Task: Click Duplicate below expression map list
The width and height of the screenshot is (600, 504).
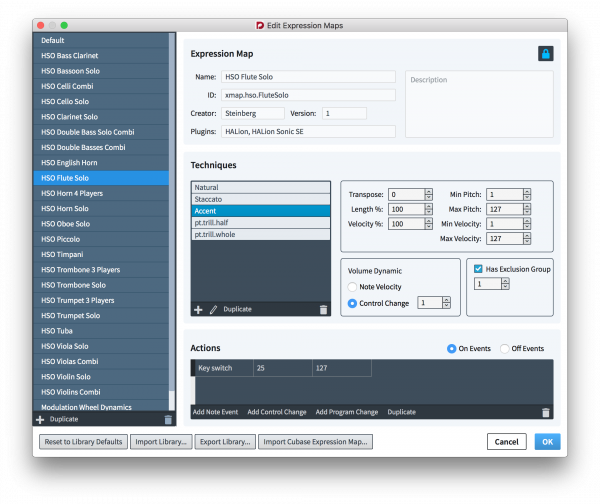Action: click(x=64, y=419)
